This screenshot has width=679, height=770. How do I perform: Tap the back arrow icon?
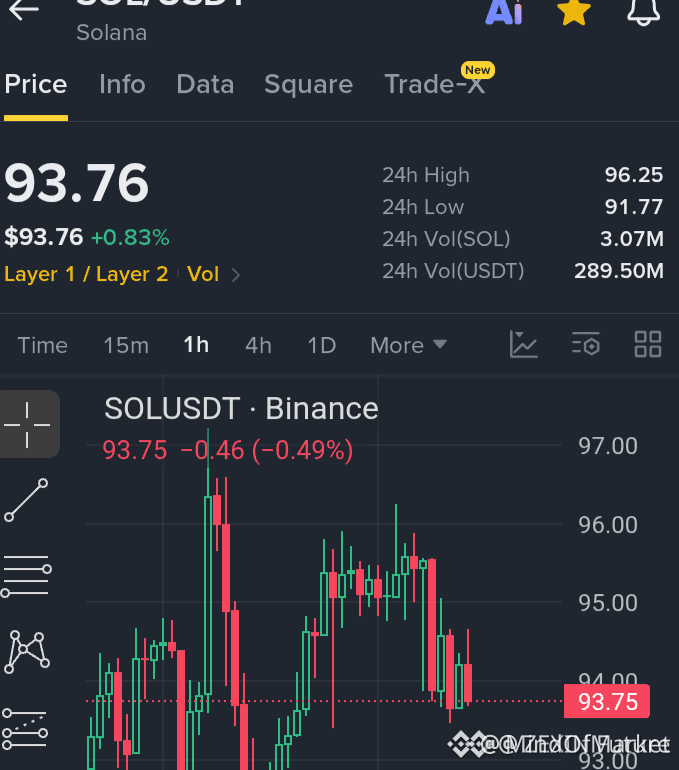click(24, 9)
